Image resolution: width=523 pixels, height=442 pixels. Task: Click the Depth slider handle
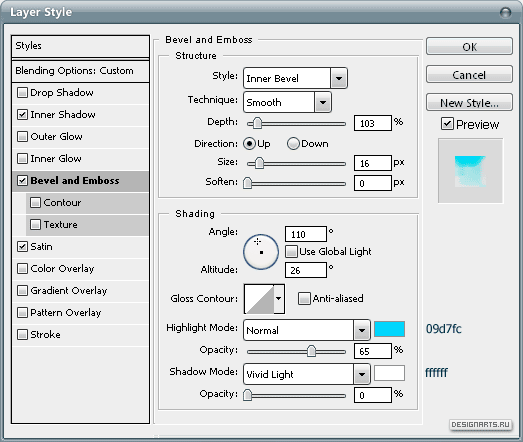tap(257, 123)
